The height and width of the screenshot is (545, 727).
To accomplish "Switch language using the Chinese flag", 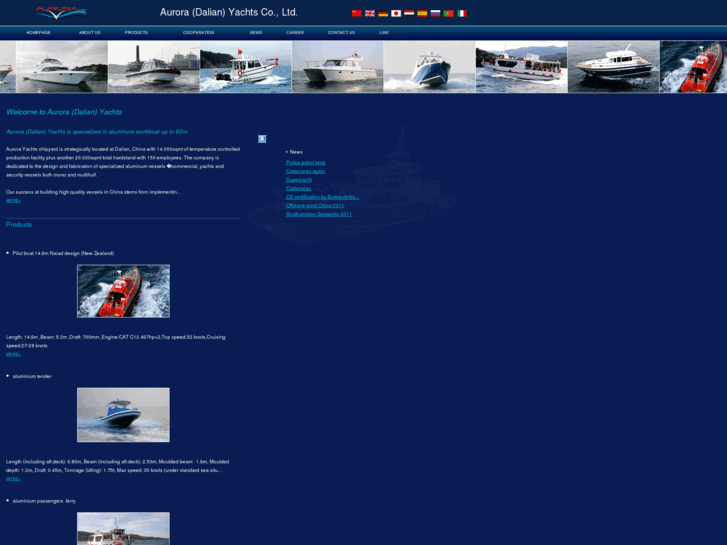I will tap(357, 13).
